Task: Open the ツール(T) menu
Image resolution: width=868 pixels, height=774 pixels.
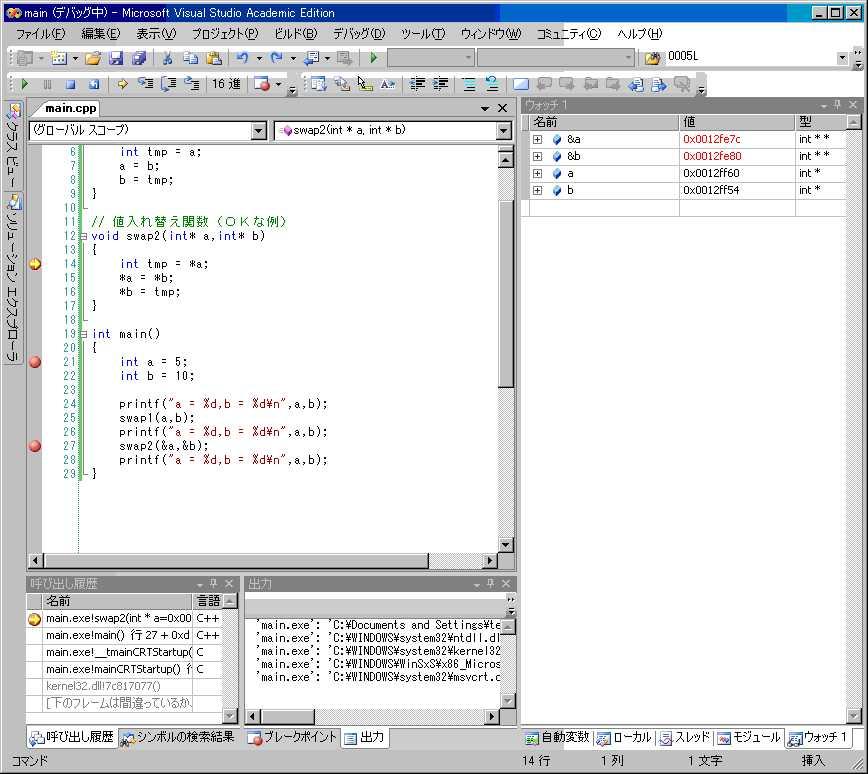Action: [423, 34]
